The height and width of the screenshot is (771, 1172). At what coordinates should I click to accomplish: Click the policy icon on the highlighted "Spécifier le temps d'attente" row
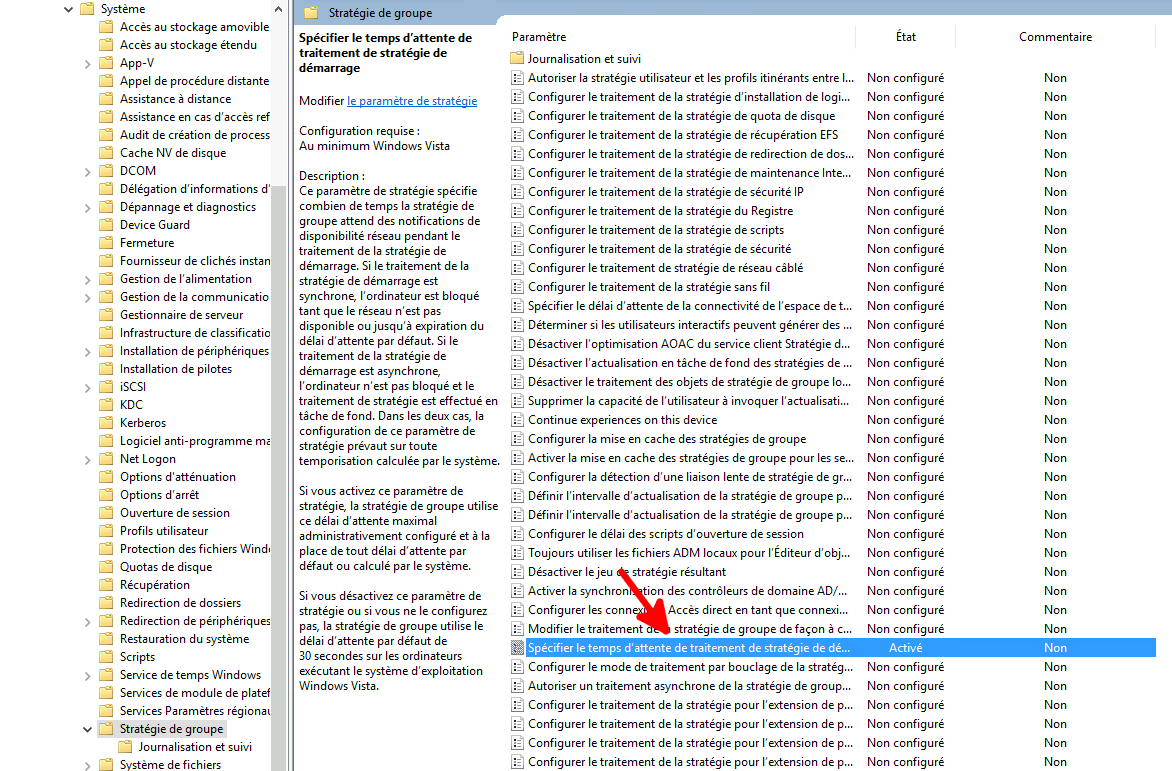click(518, 647)
